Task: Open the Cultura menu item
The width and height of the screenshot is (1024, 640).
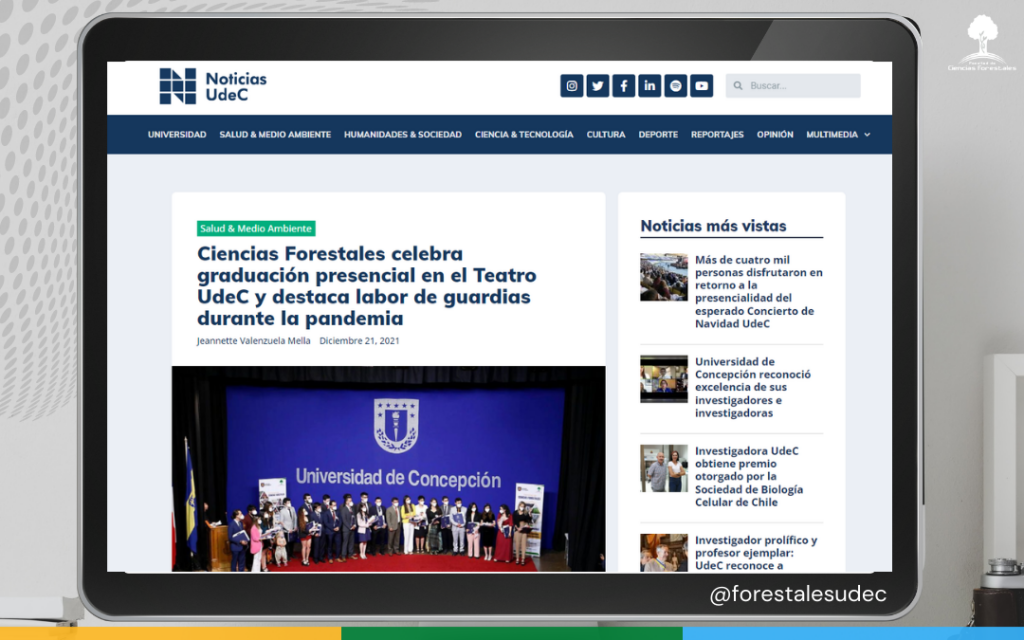Action: (606, 135)
